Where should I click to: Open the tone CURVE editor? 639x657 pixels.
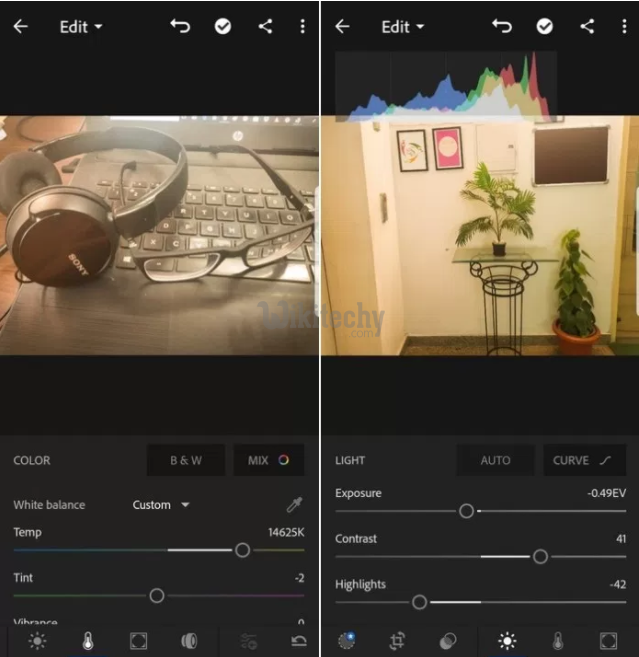click(582, 460)
